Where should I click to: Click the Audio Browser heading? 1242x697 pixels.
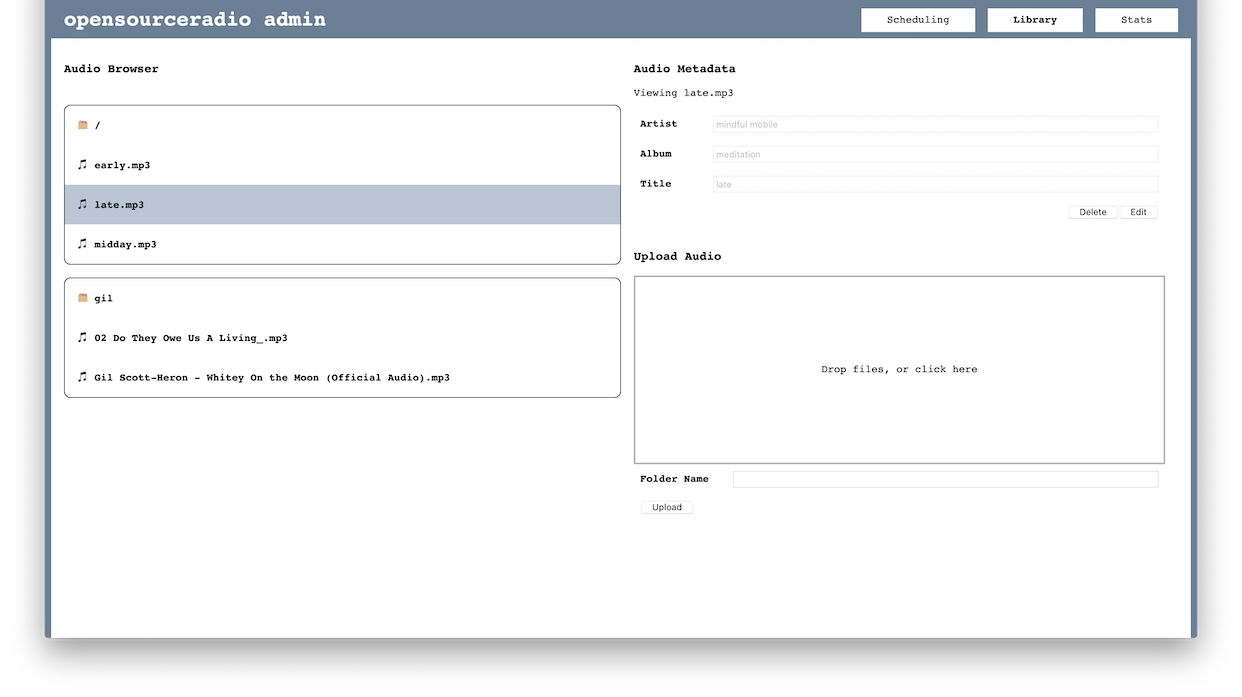click(x=111, y=69)
